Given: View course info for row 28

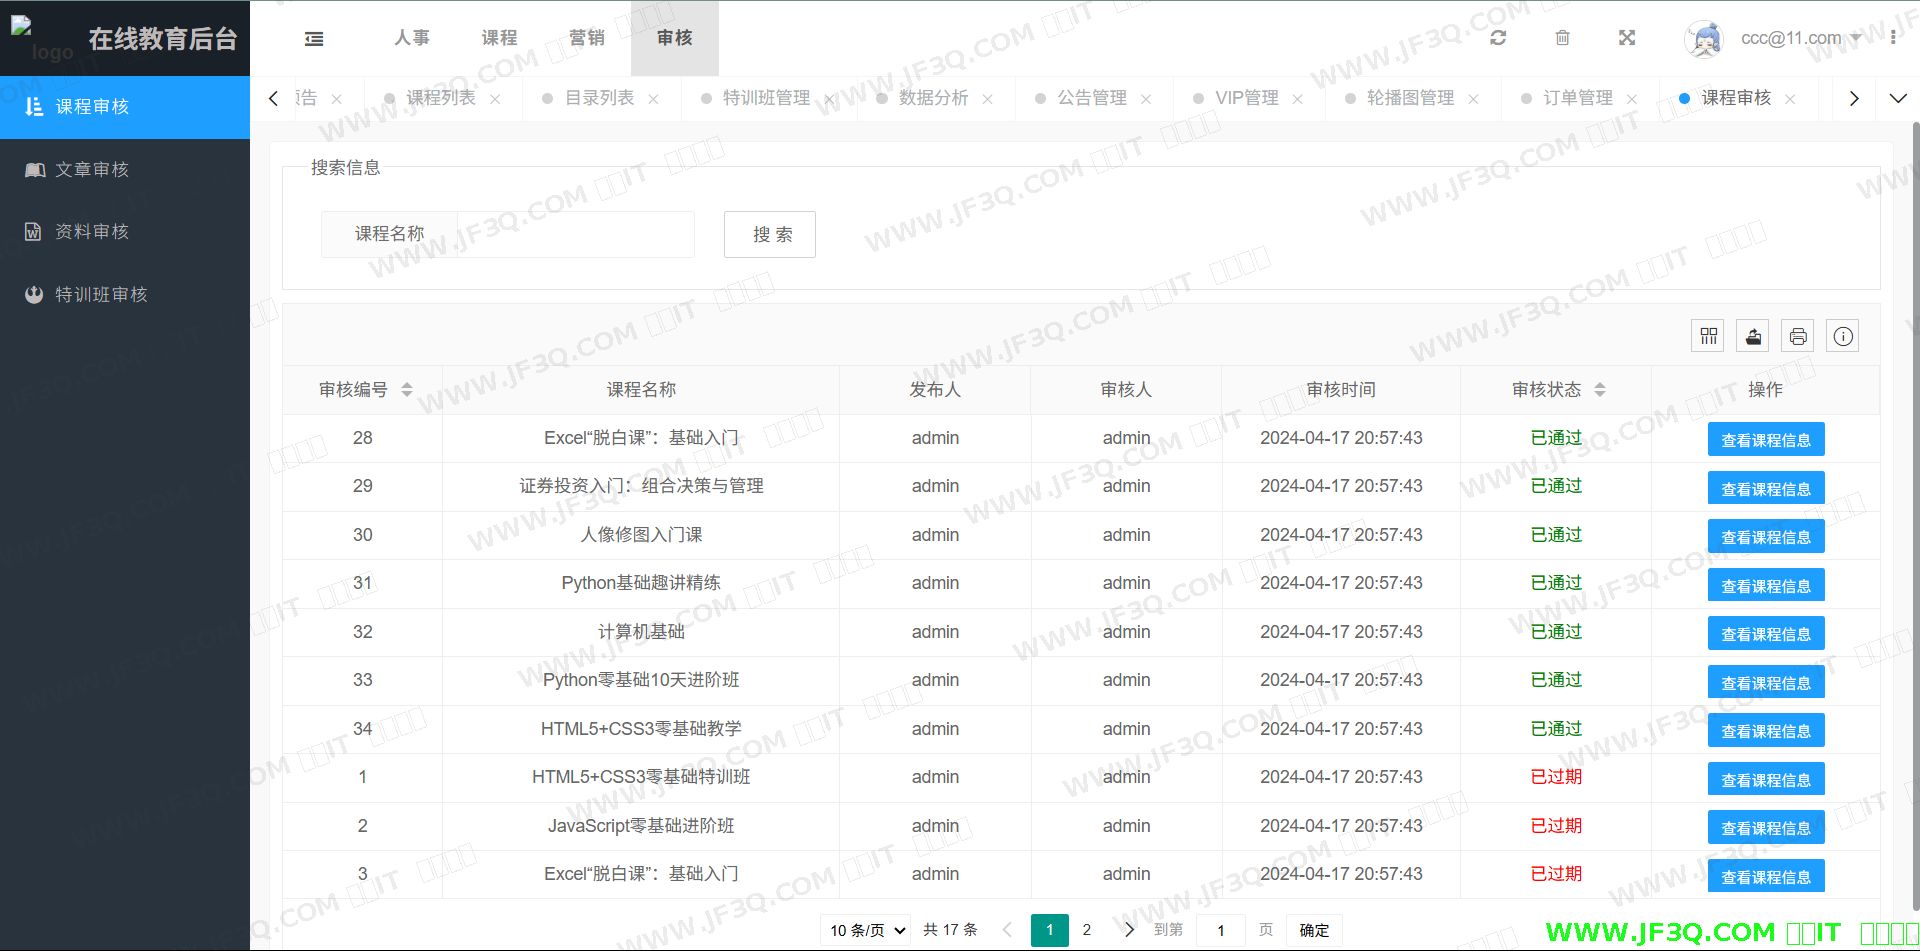Looking at the screenshot, I should [x=1765, y=440].
